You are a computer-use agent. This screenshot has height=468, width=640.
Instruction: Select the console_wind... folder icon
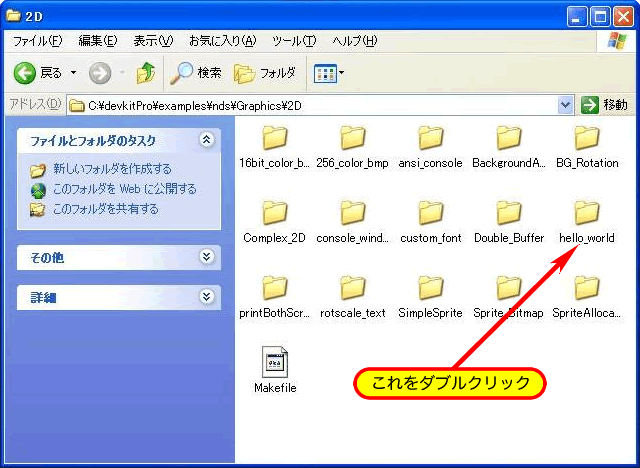(x=353, y=213)
